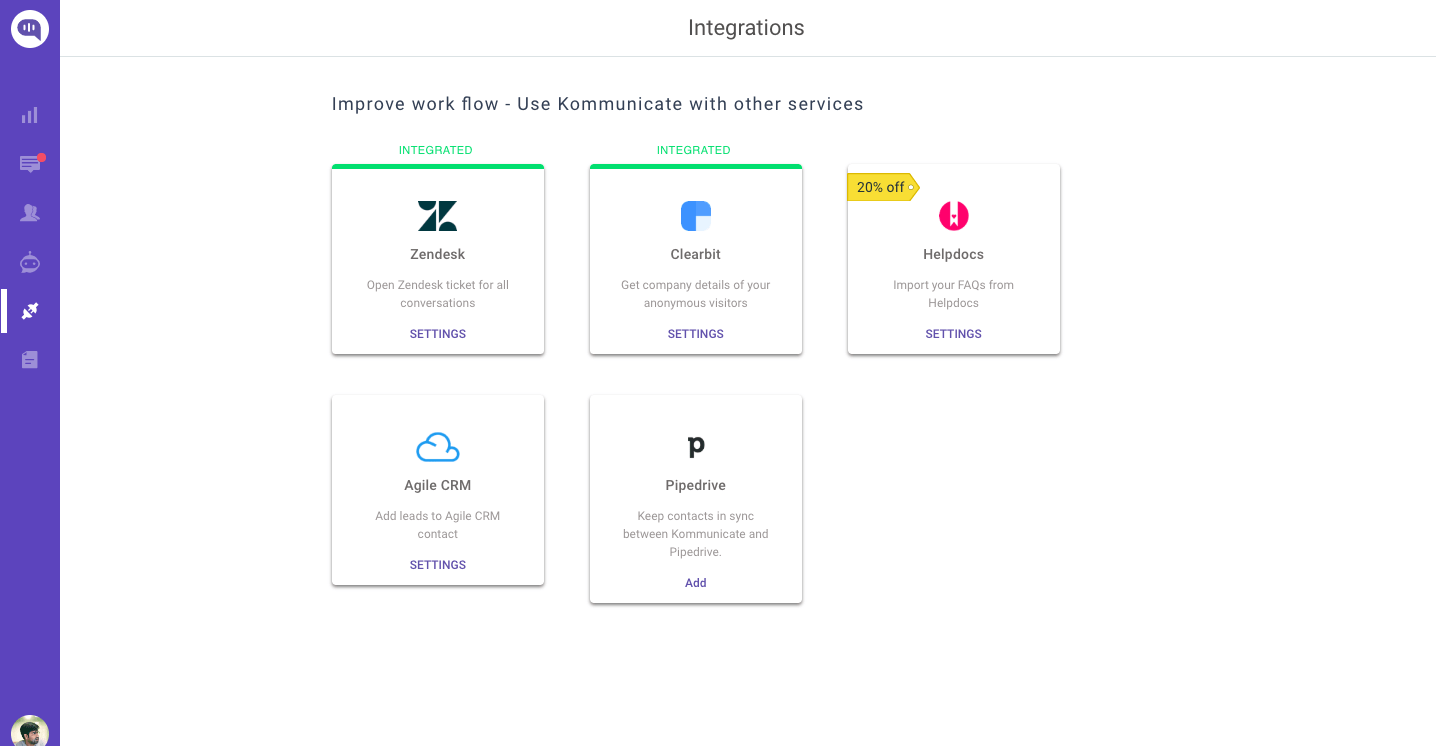Select the Clearbit icon
Viewport: 1436px width, 746px height.
[x=695, y=215]
